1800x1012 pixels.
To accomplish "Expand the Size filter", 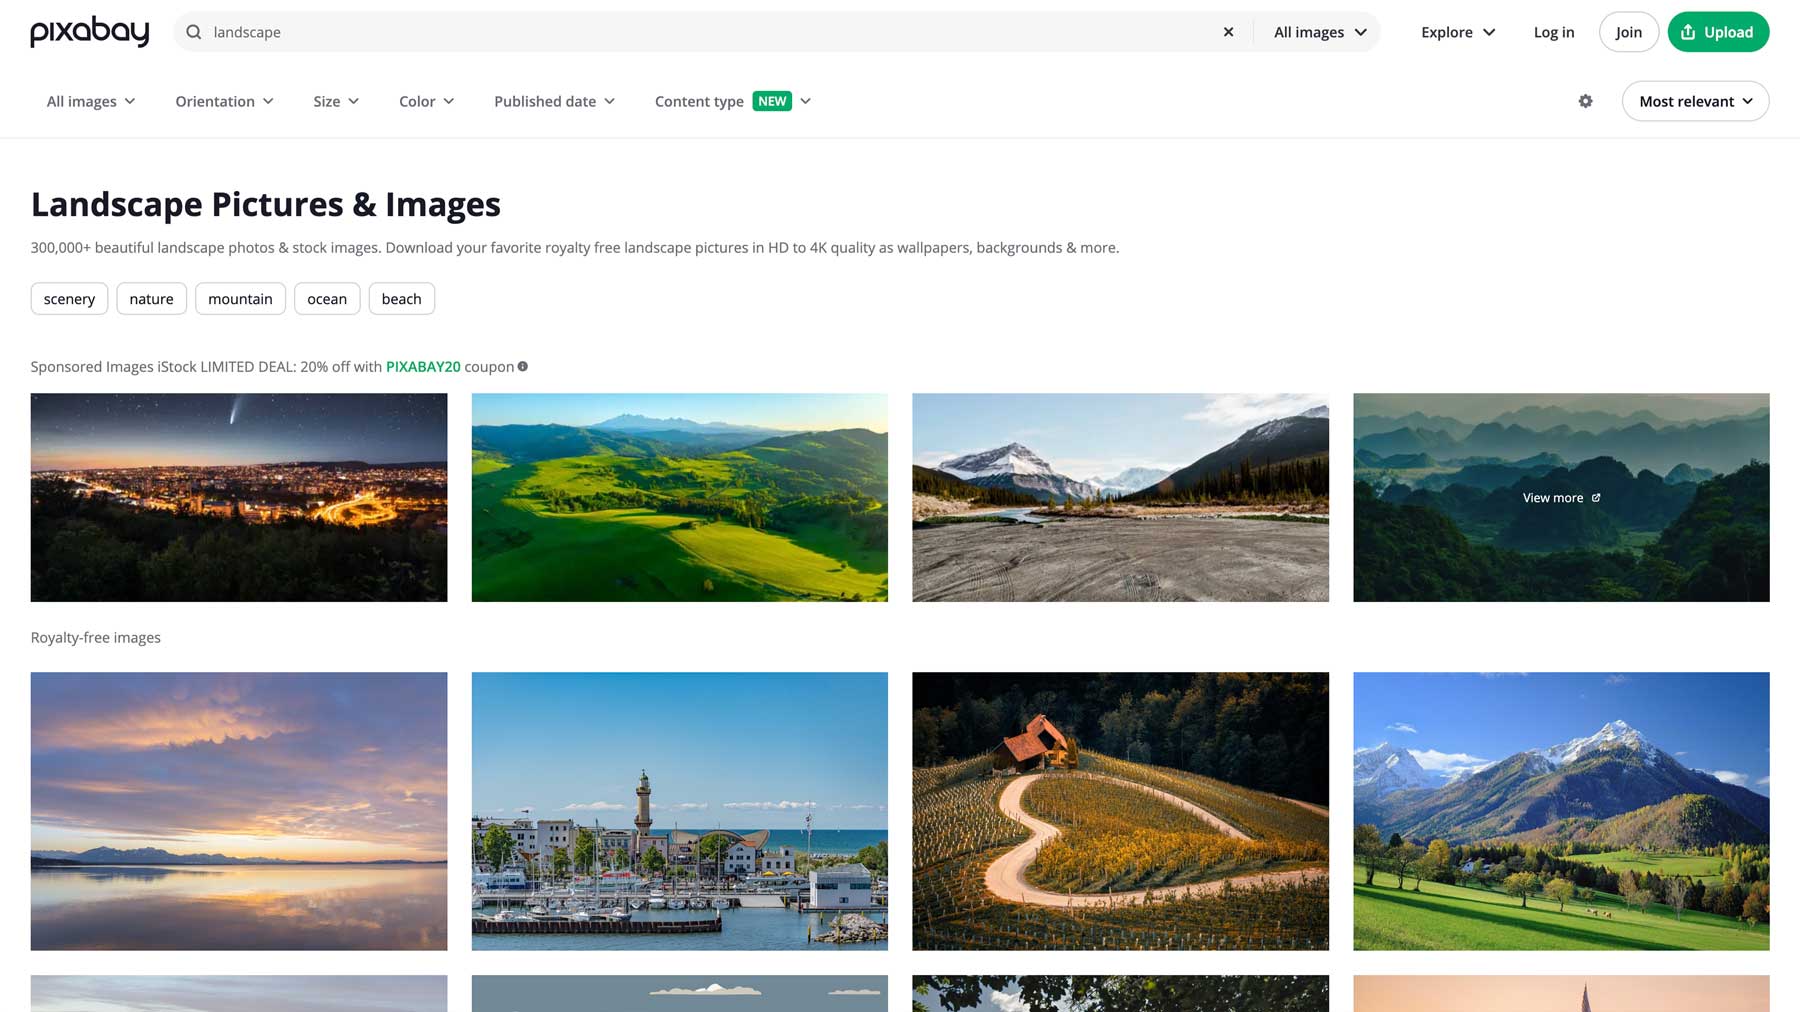I will (336, 101).
